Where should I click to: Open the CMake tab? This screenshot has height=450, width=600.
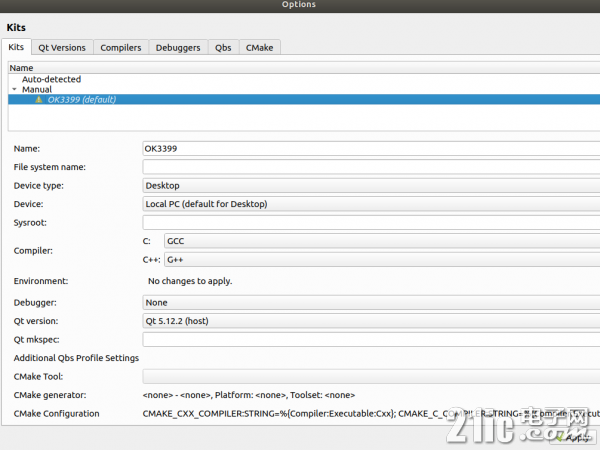pos(259,47)
